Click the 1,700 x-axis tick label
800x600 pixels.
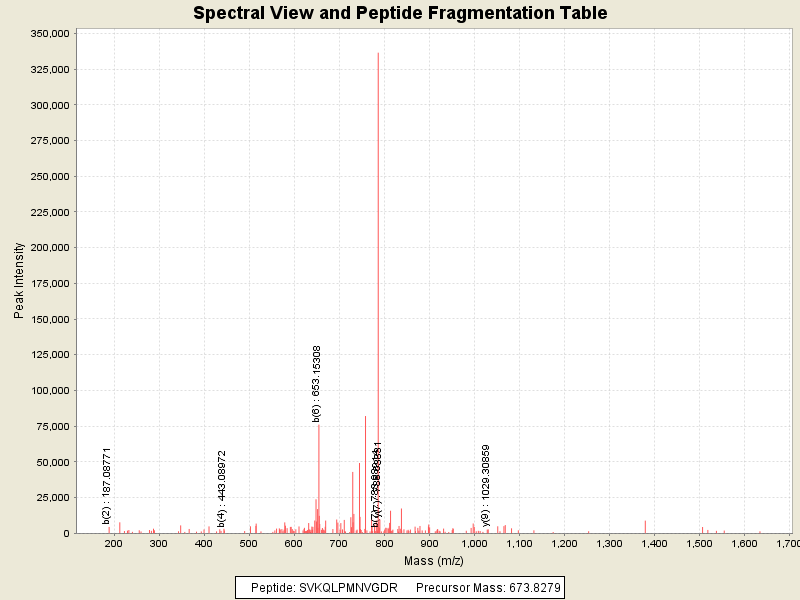click(787, 543)
